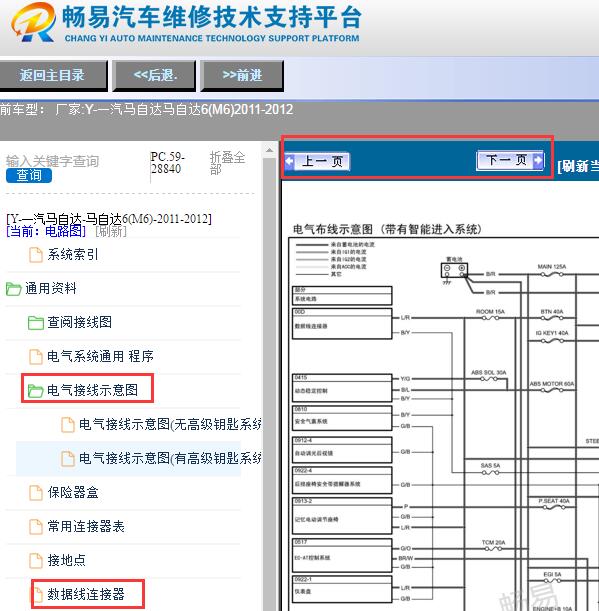Click the document icon beside 系统索引
This screenshot has height=611, width=599.
click(36, 255)
